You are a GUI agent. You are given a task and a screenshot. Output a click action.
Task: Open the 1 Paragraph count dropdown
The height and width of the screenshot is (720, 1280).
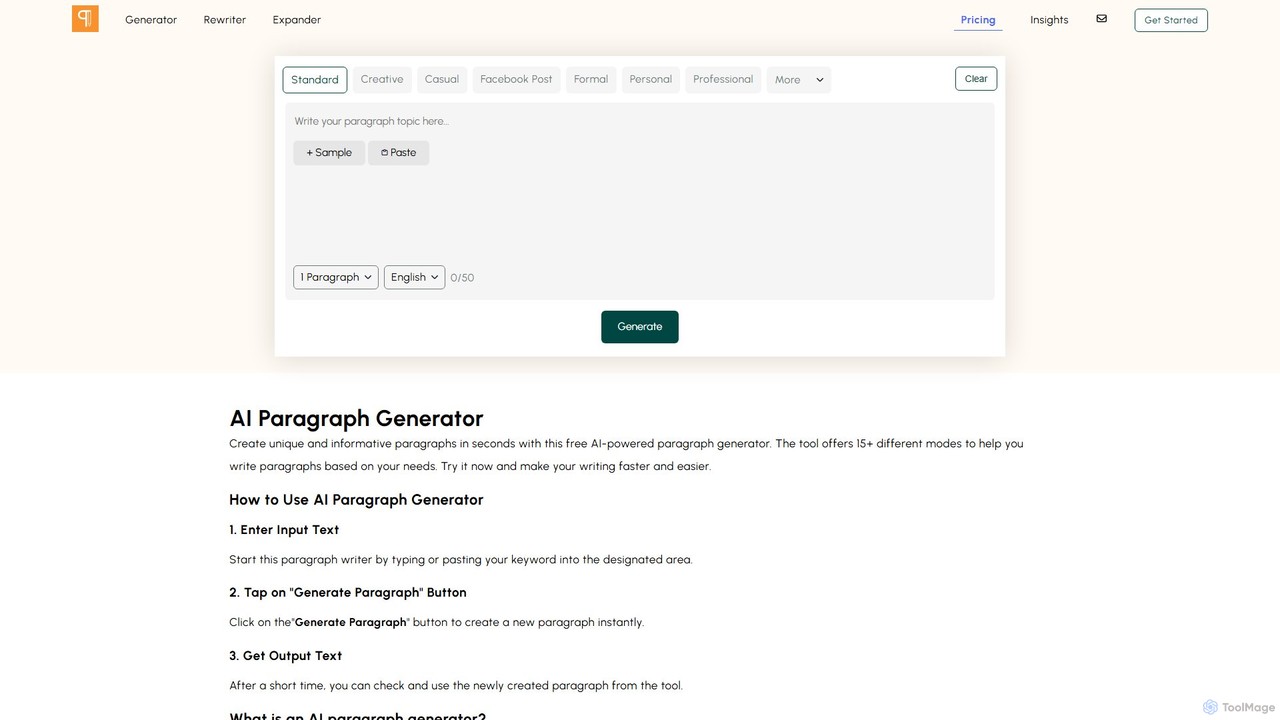point(336,277)
